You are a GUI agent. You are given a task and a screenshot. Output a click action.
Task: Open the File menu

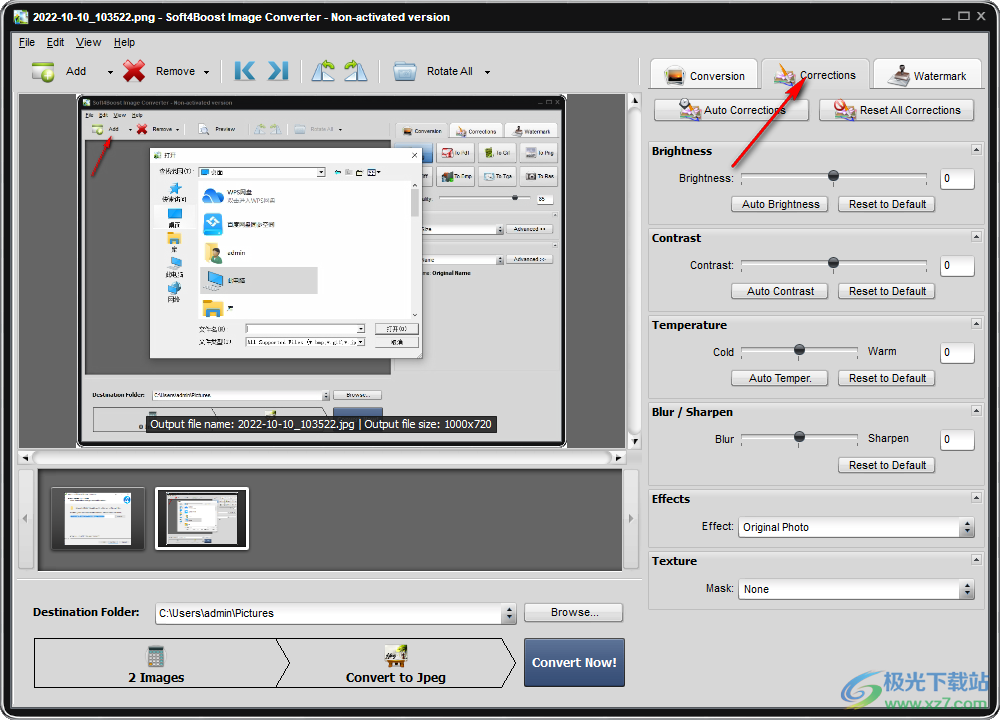click(27, 42)
